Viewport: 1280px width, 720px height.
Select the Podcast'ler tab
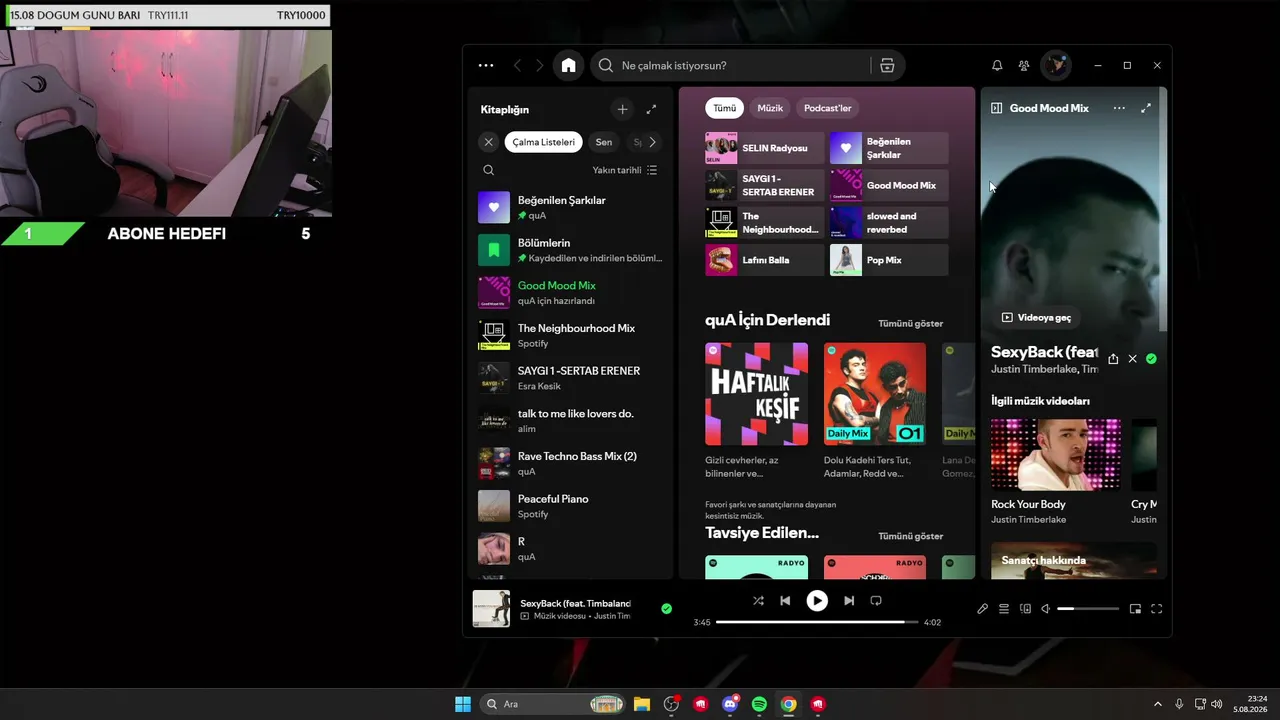tap(828, 108)
